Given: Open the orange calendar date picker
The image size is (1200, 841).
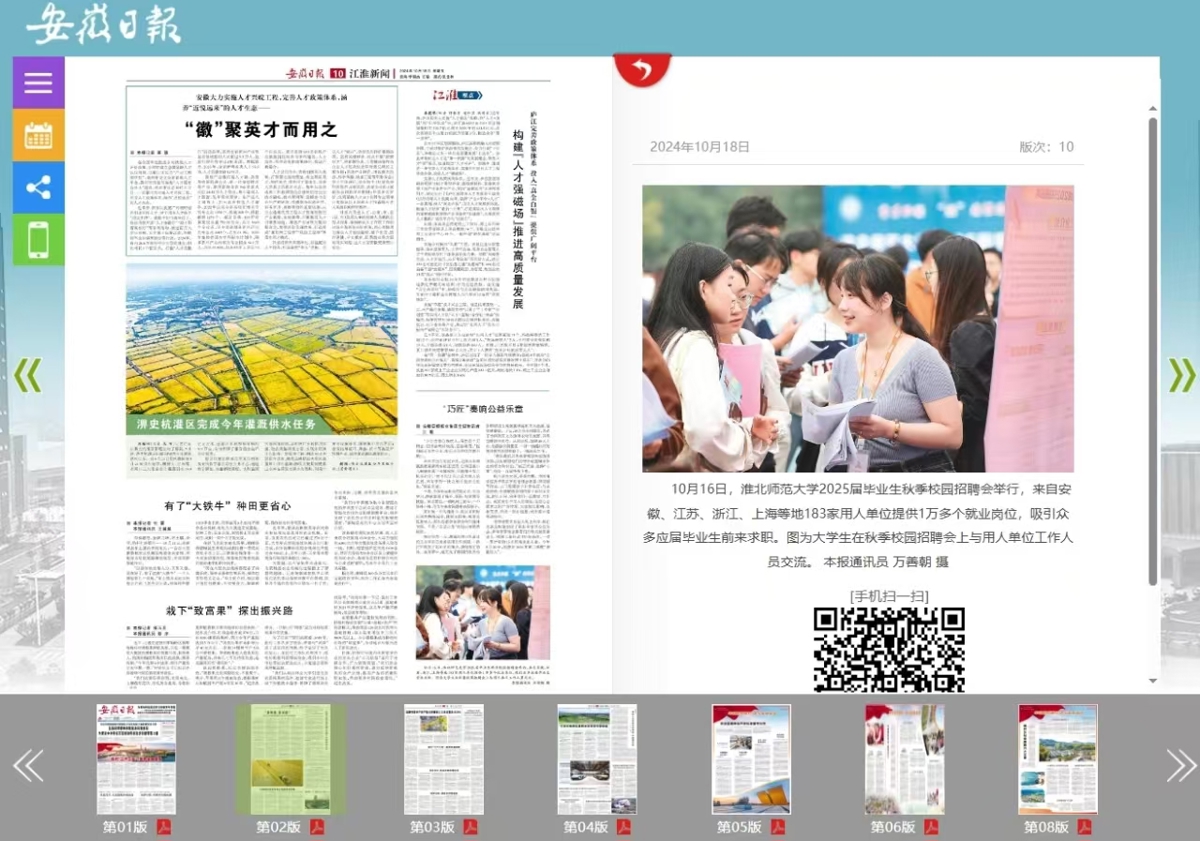Looking at the screenshot, I should 38,135.
